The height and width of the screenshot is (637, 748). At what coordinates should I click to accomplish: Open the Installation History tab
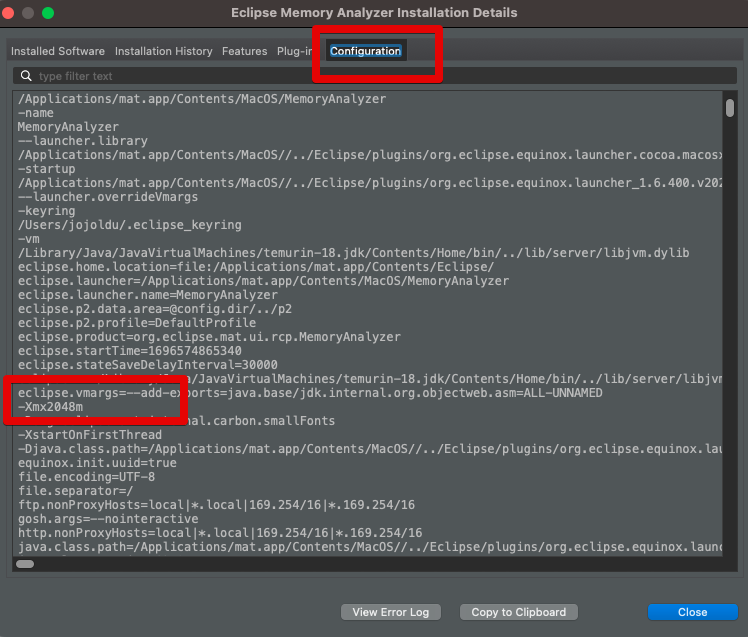pos(164,51)
